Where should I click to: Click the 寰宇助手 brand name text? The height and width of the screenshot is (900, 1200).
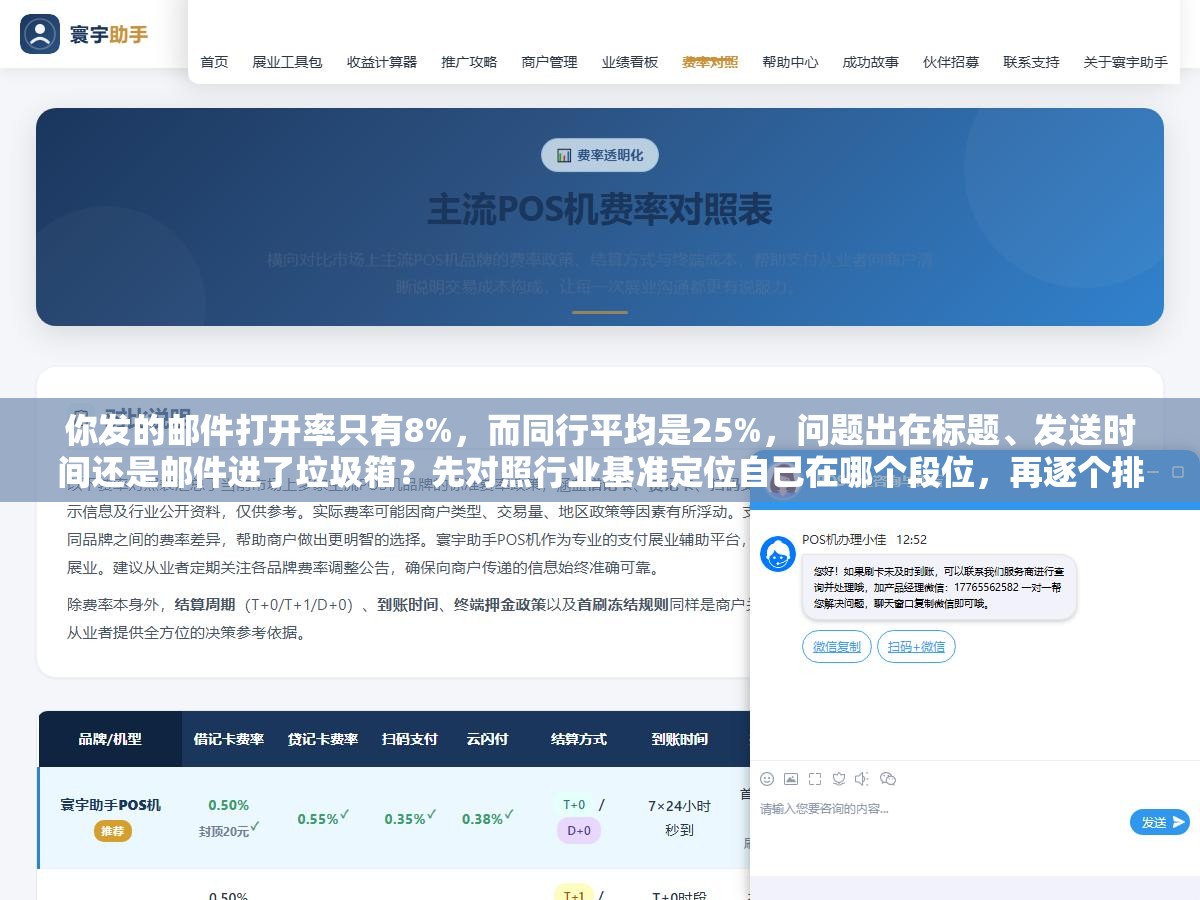coord(109,34)
